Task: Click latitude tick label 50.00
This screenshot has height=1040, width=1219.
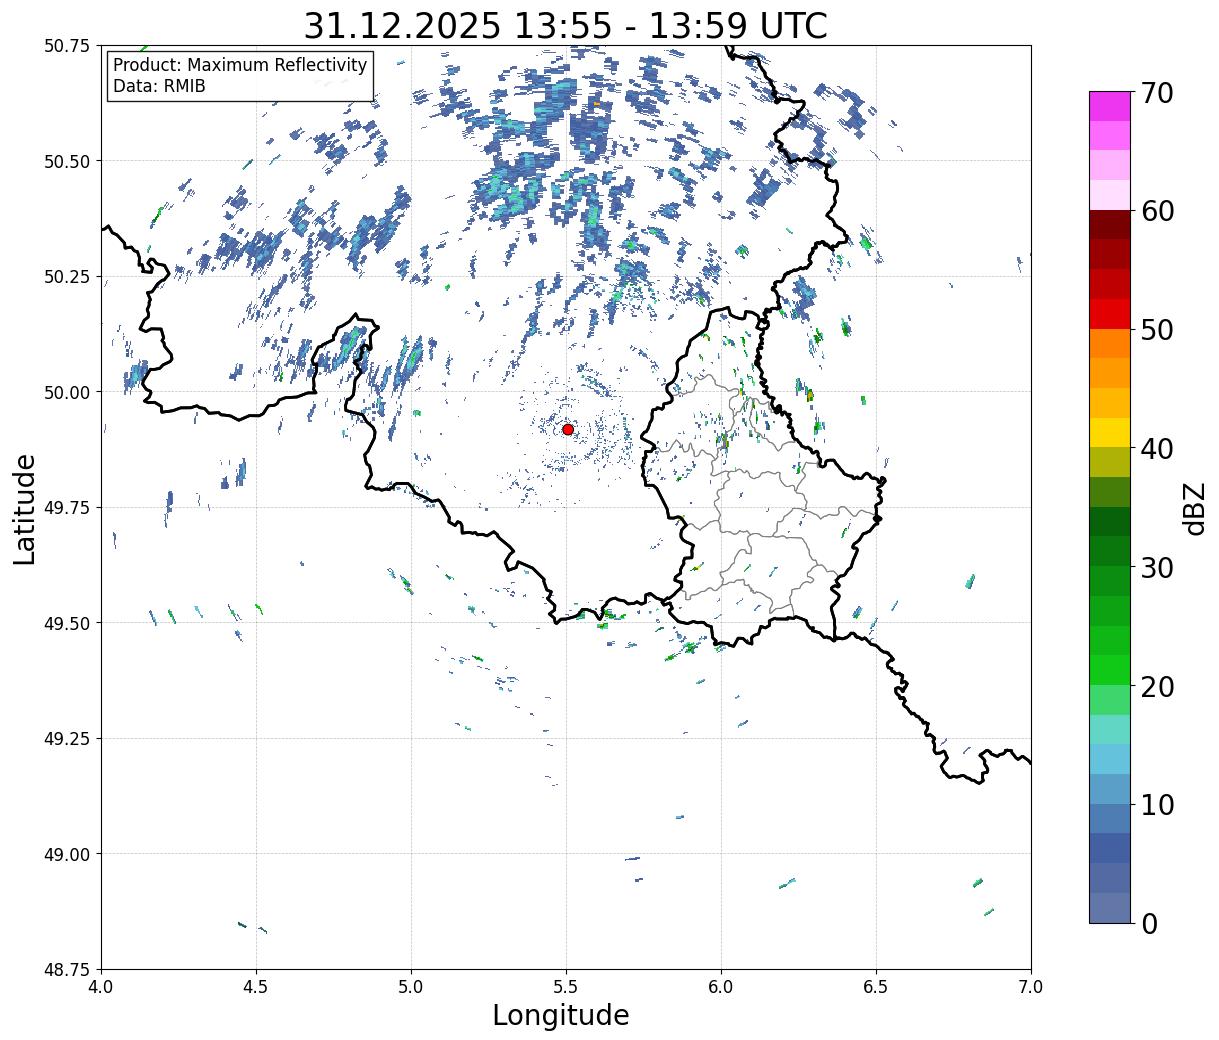Action: click(x=67, y=392)
